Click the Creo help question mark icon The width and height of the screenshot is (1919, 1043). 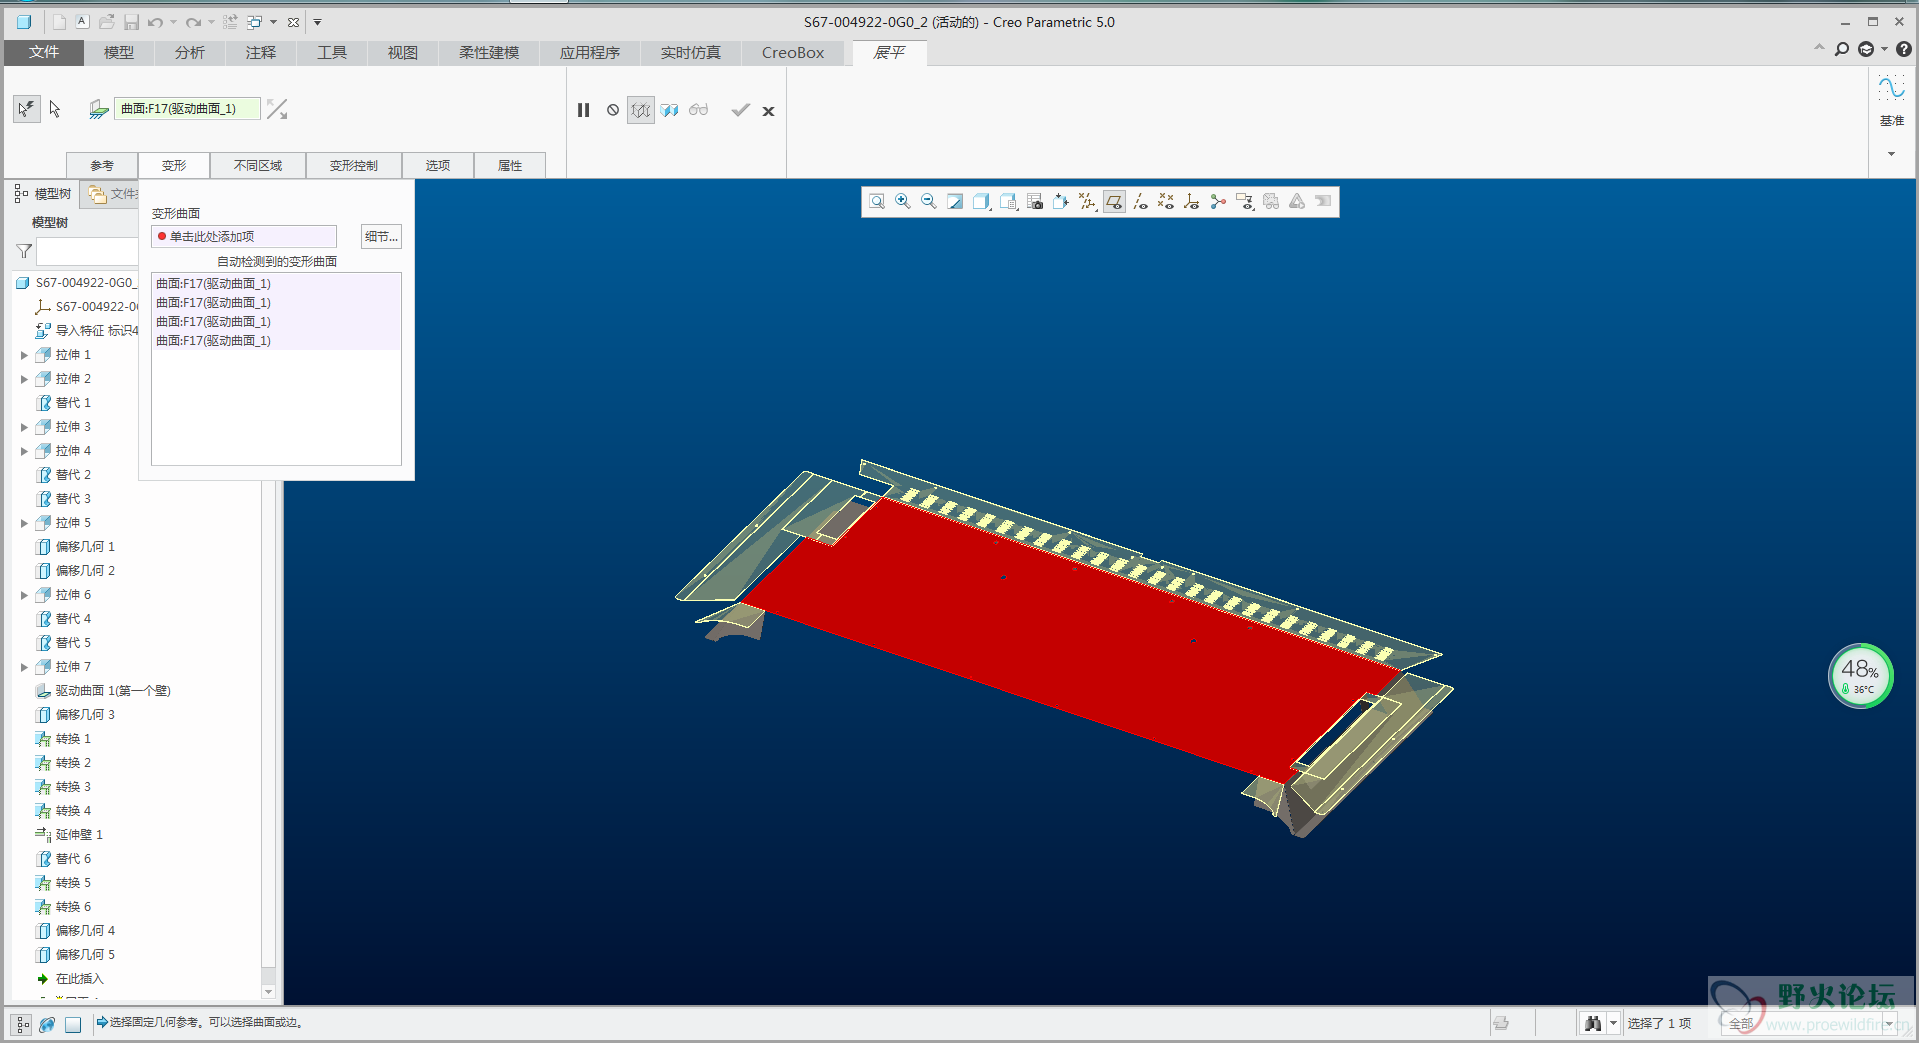[x=1903, y=49]
